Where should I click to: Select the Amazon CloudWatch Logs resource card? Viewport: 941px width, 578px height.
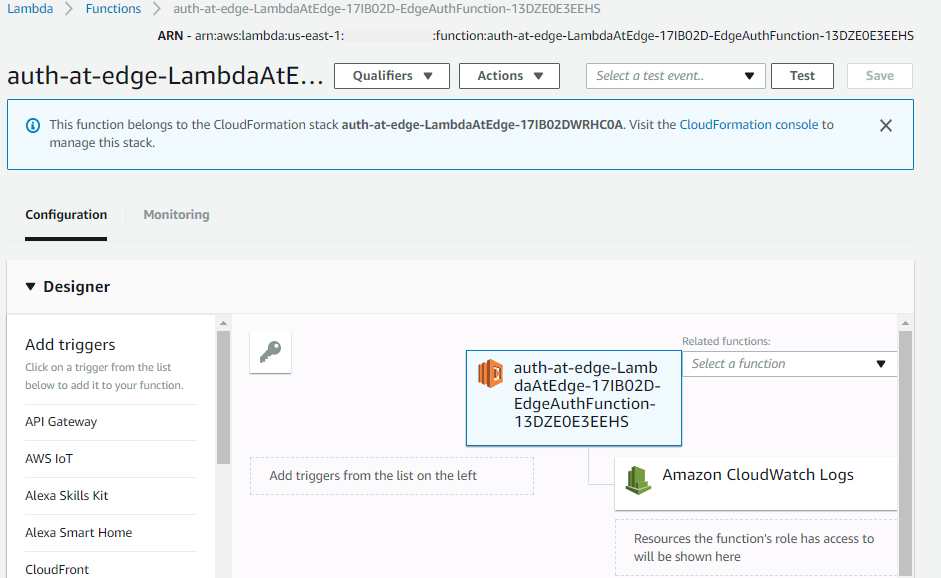[756, 484]
